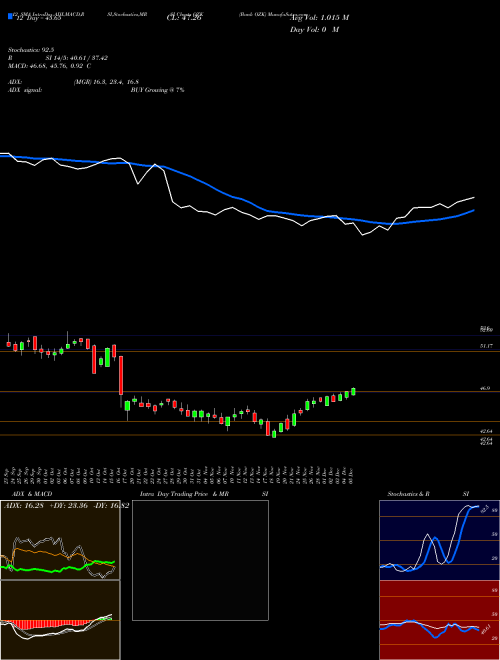Click the 51.17 price level label
This screenshot has height=660, width=500.
pyautogui.click(x=486, y=346)
